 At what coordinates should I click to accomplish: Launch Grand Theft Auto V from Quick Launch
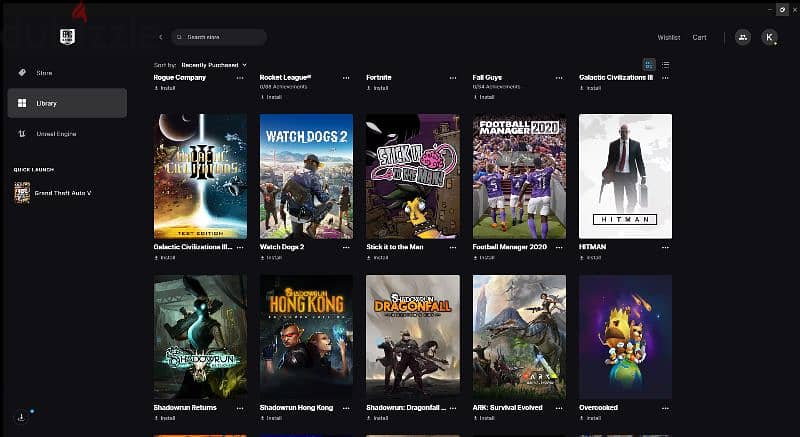click(x=53, y=193)
